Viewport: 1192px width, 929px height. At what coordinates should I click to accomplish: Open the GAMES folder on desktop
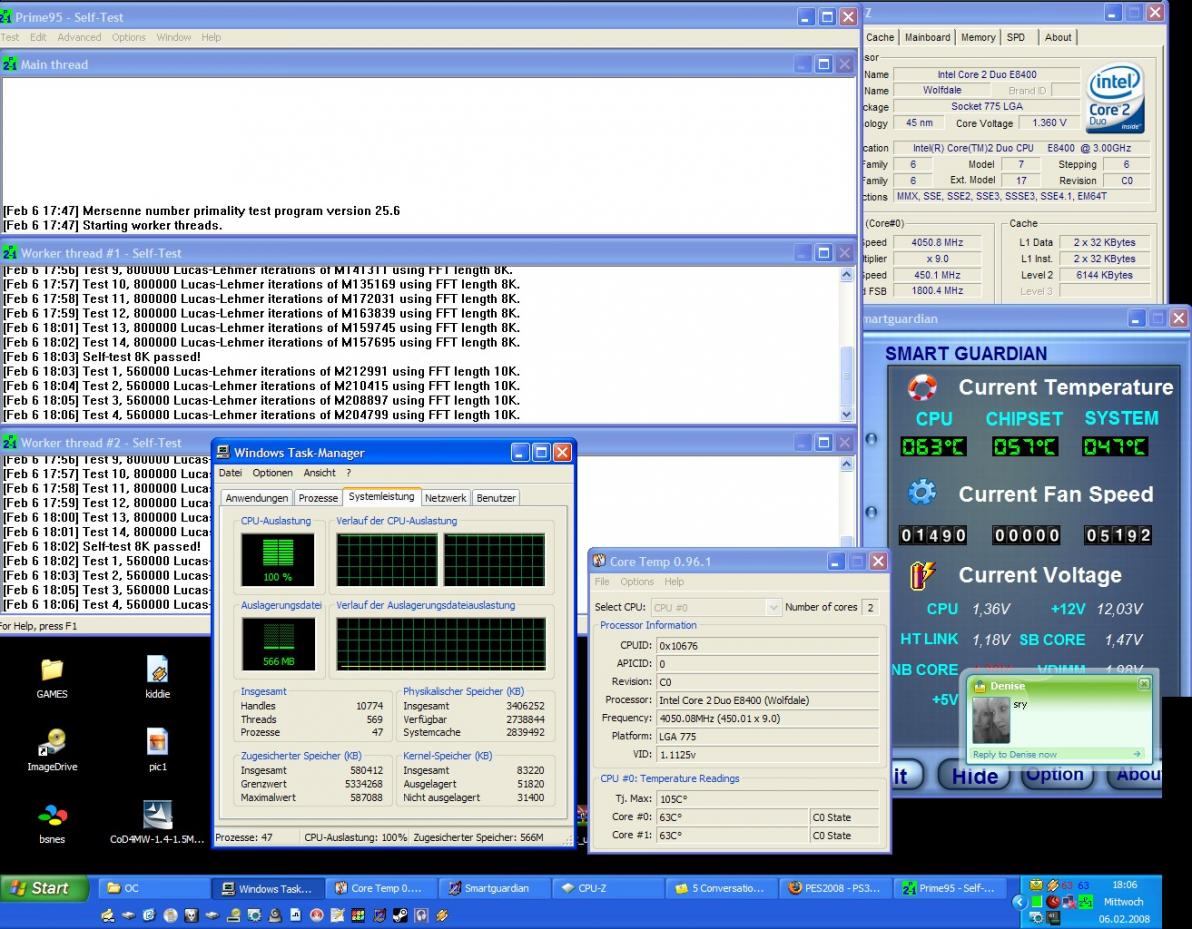tap(52, 670)
